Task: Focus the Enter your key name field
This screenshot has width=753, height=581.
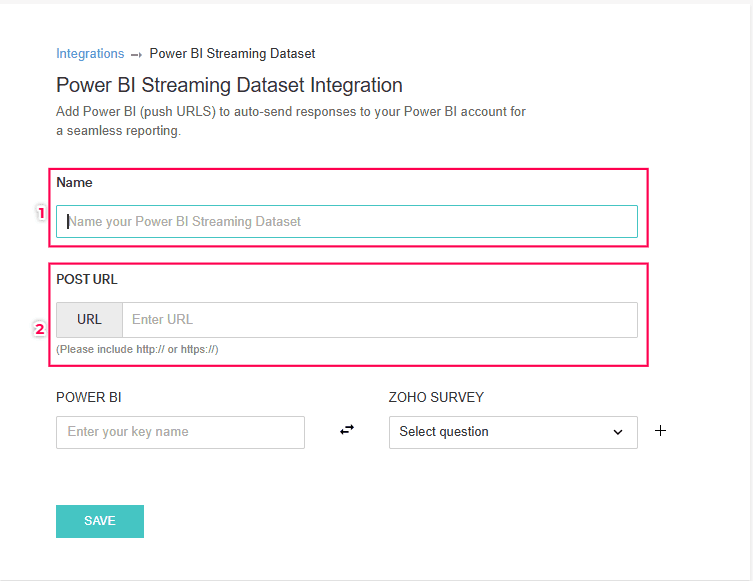Action: [x=180, y=432]
